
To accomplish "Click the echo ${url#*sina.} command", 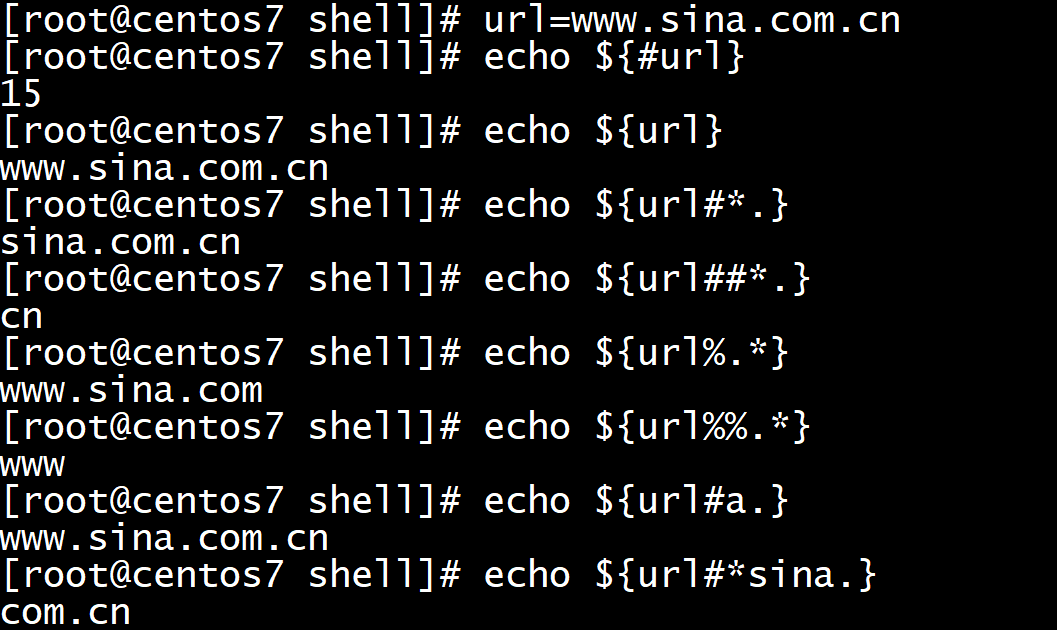I will tap(680, 575).
